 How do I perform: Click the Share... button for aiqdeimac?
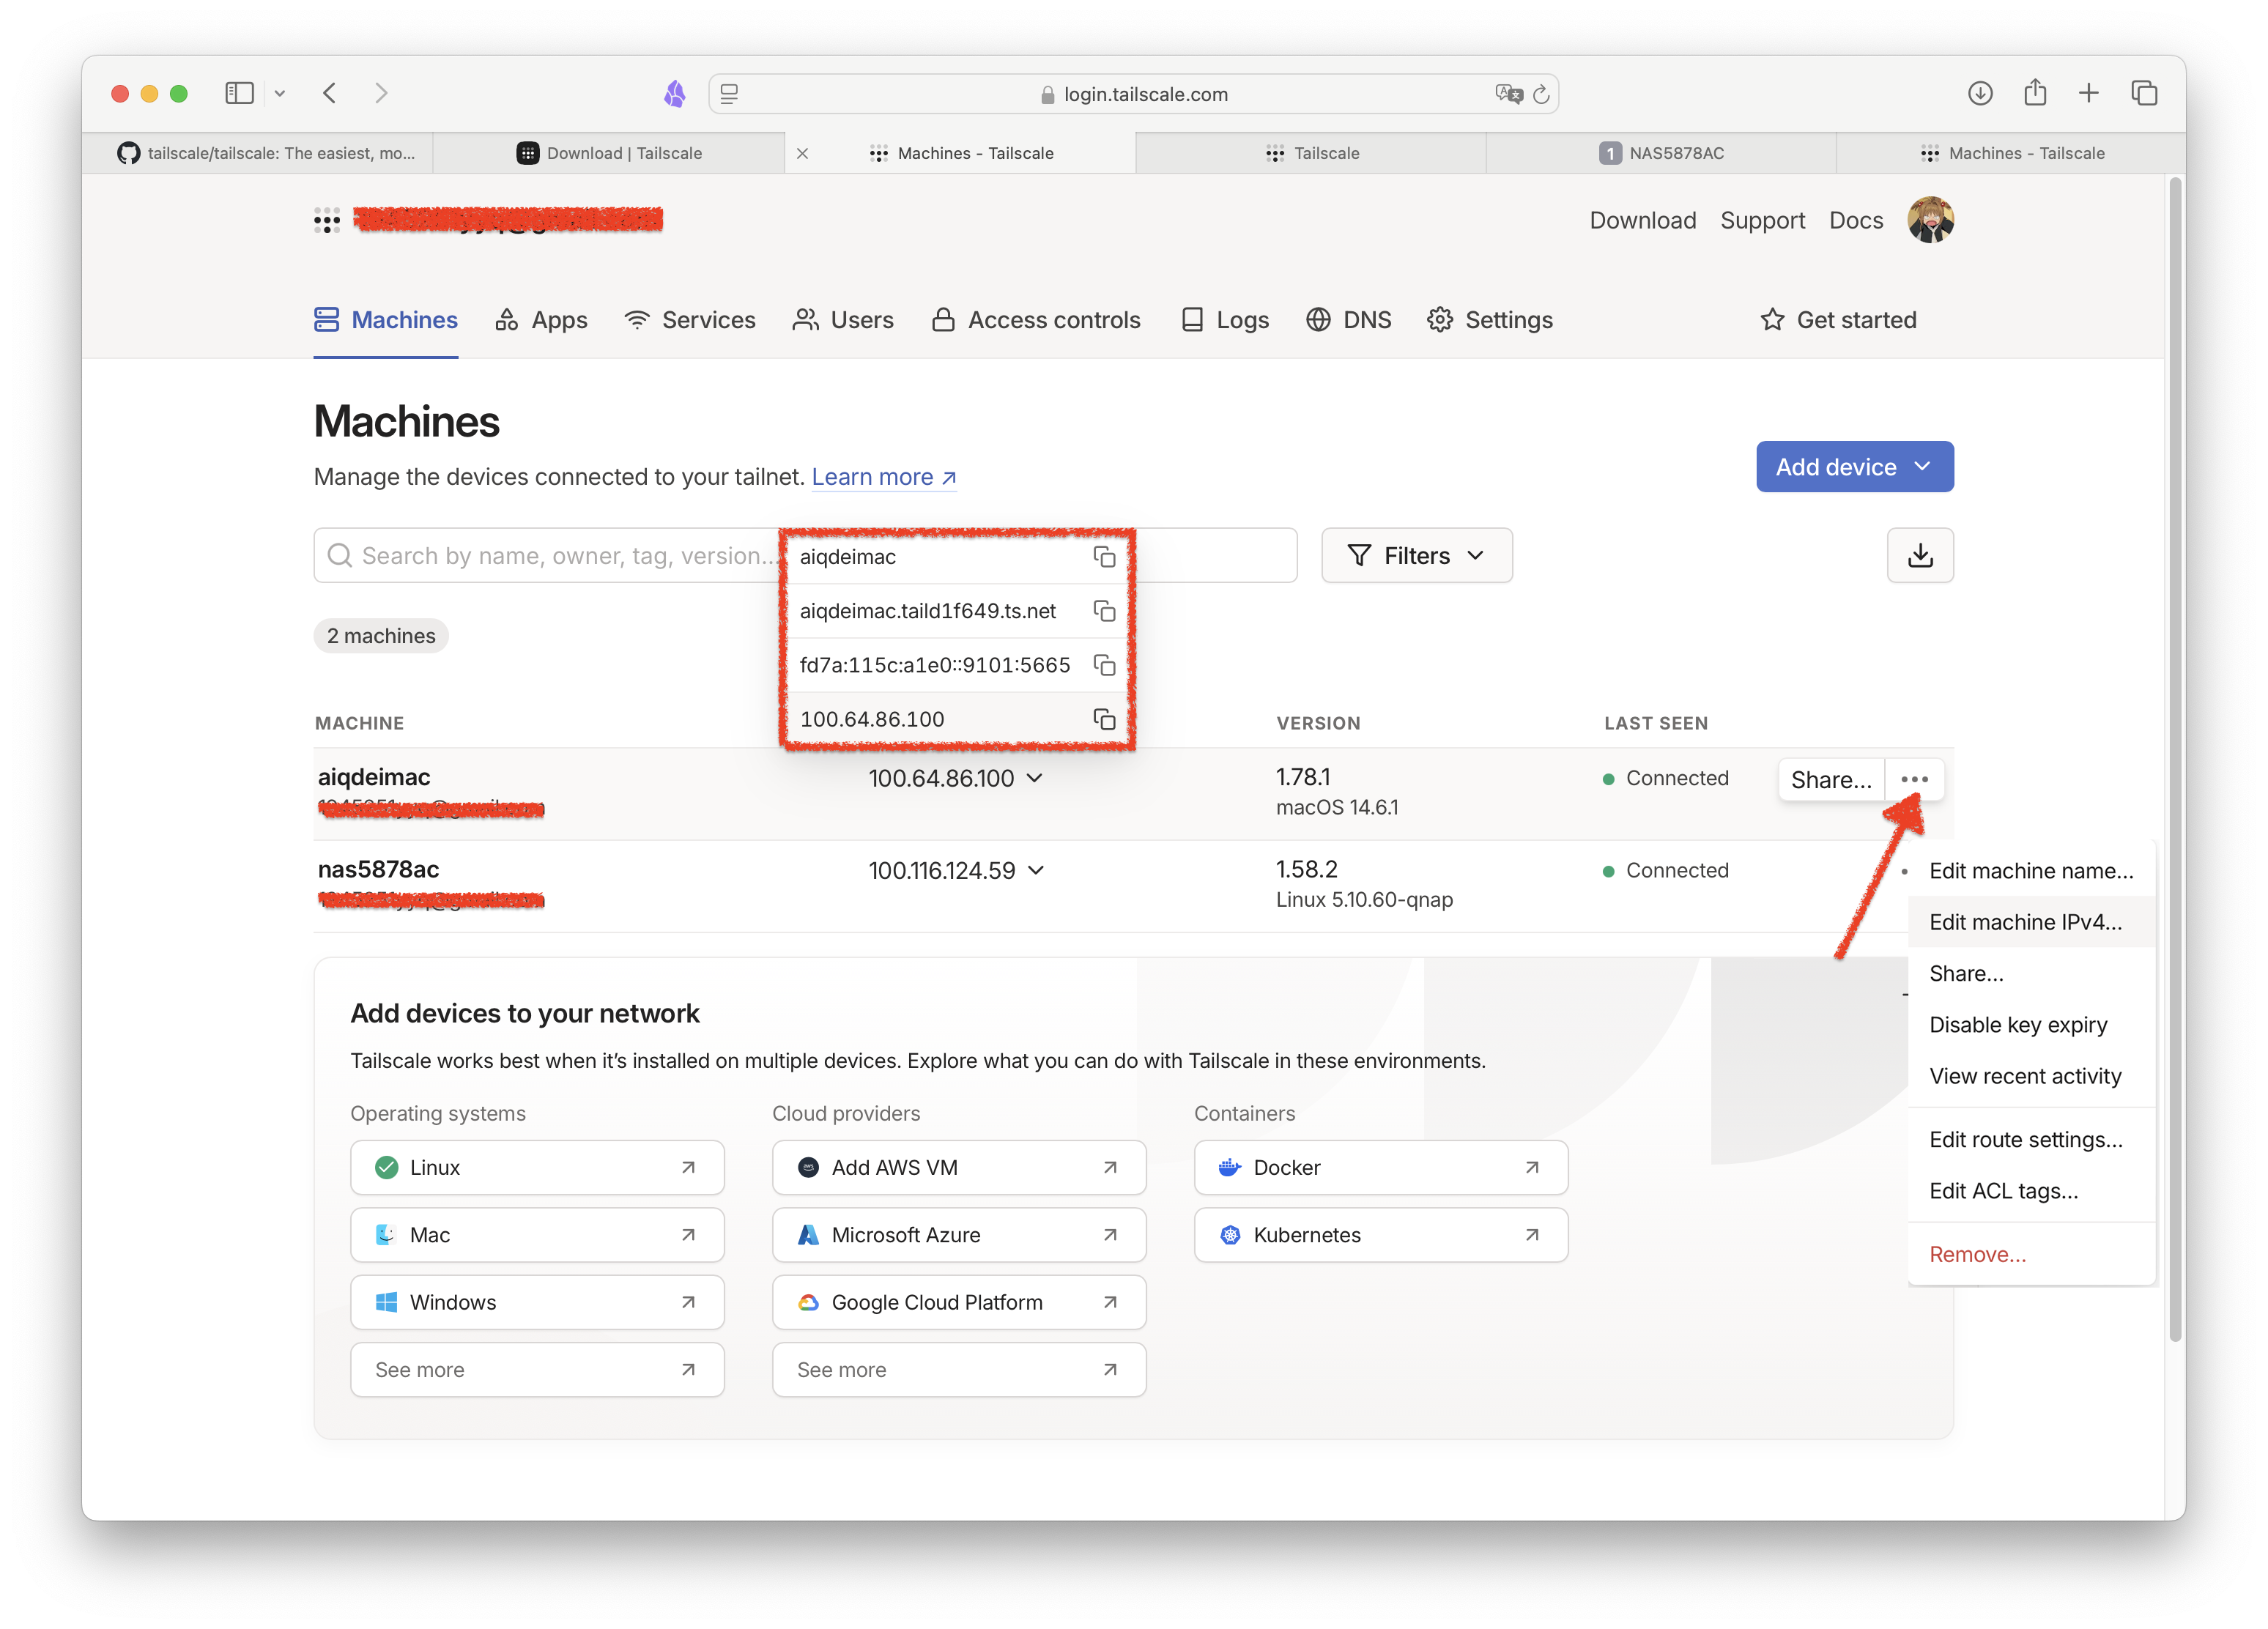pos(1831,779)
